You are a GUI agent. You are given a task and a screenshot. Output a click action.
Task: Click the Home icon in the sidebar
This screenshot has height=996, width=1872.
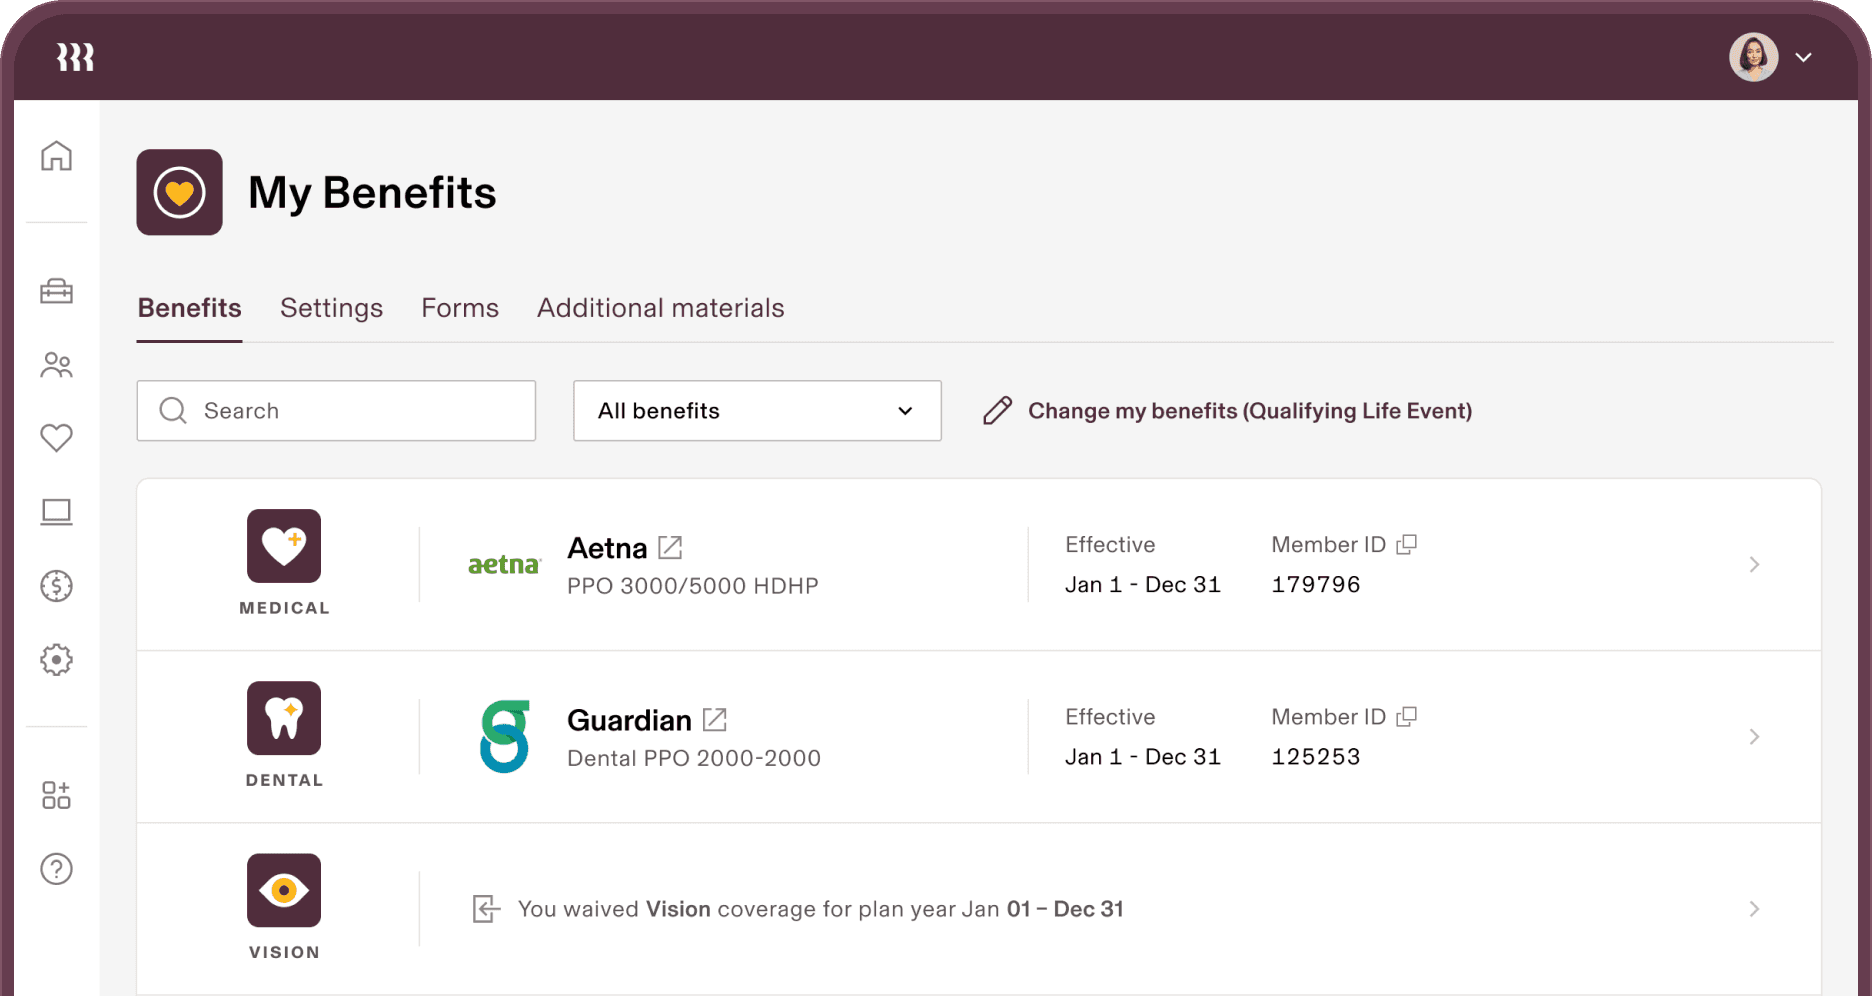point(56,156)
